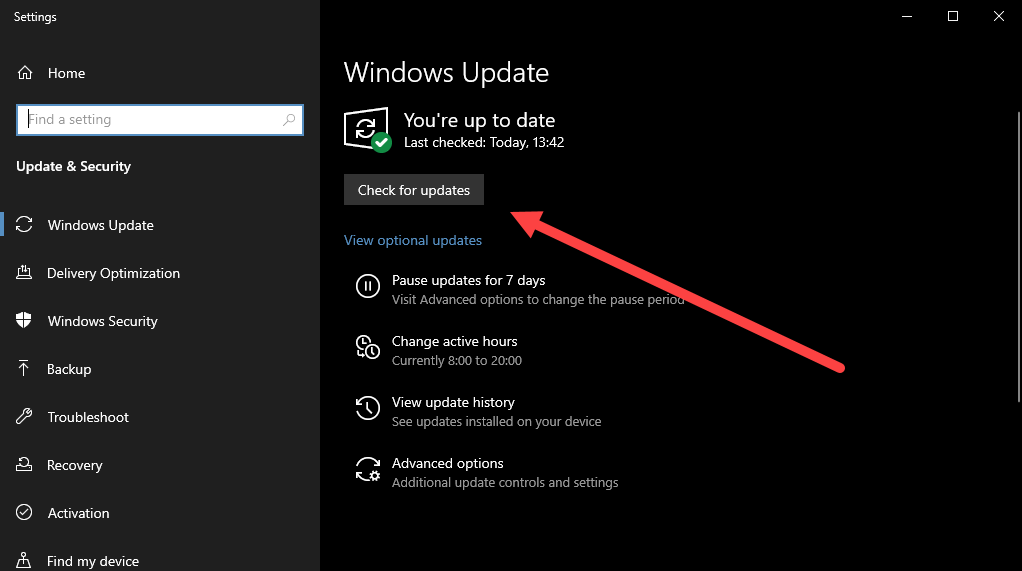Maximize the Settings window
The width and height of the screenshot is (1022, 571).
pyautogui.click(x=952, y=16)
